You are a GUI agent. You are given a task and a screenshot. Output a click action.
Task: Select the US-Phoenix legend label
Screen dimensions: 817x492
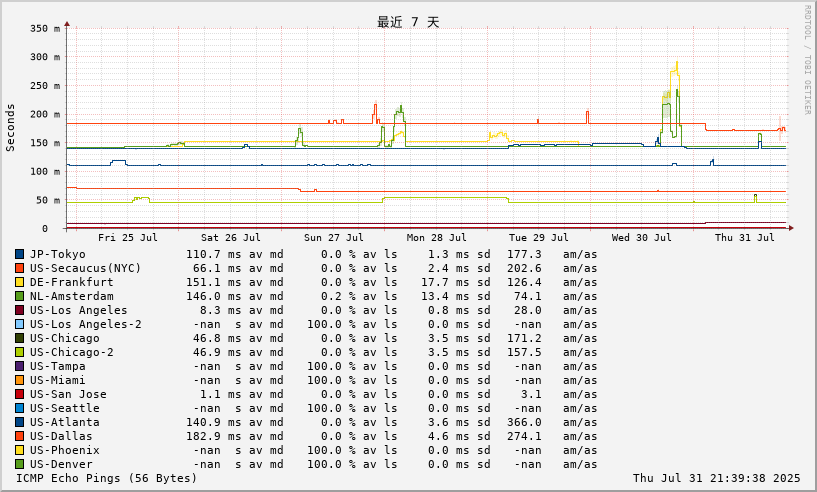click(x=65, y=450)
